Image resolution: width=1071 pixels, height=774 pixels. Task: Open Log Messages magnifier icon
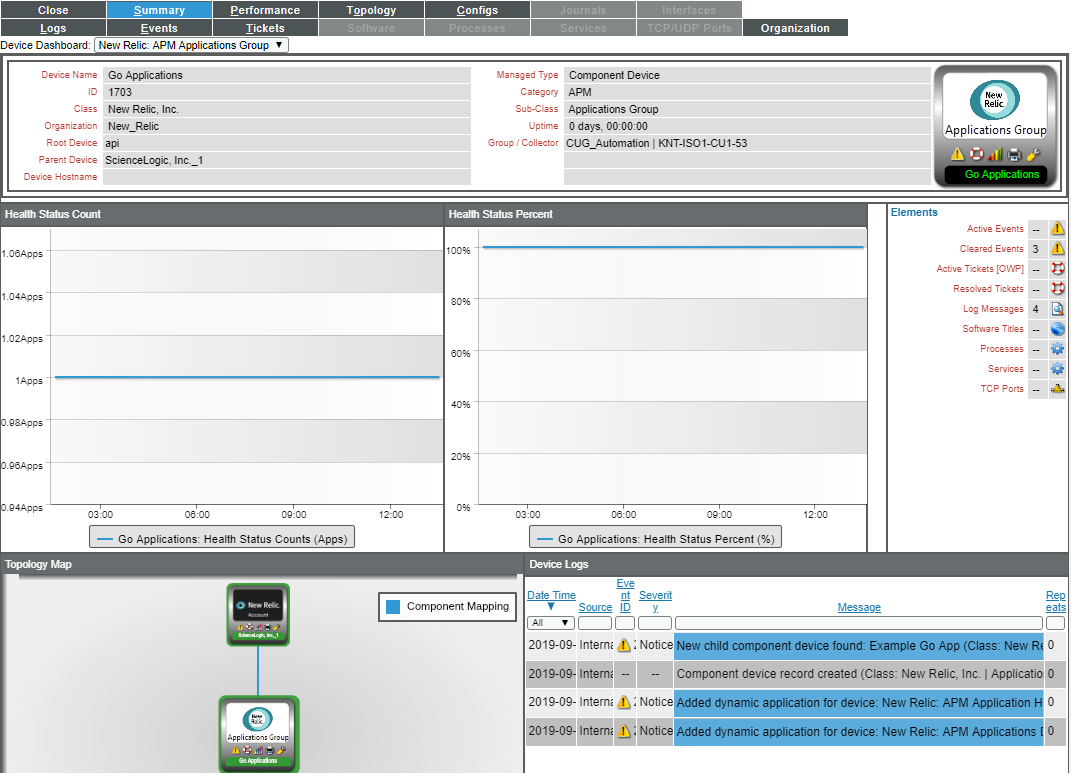coord(1057,309)
